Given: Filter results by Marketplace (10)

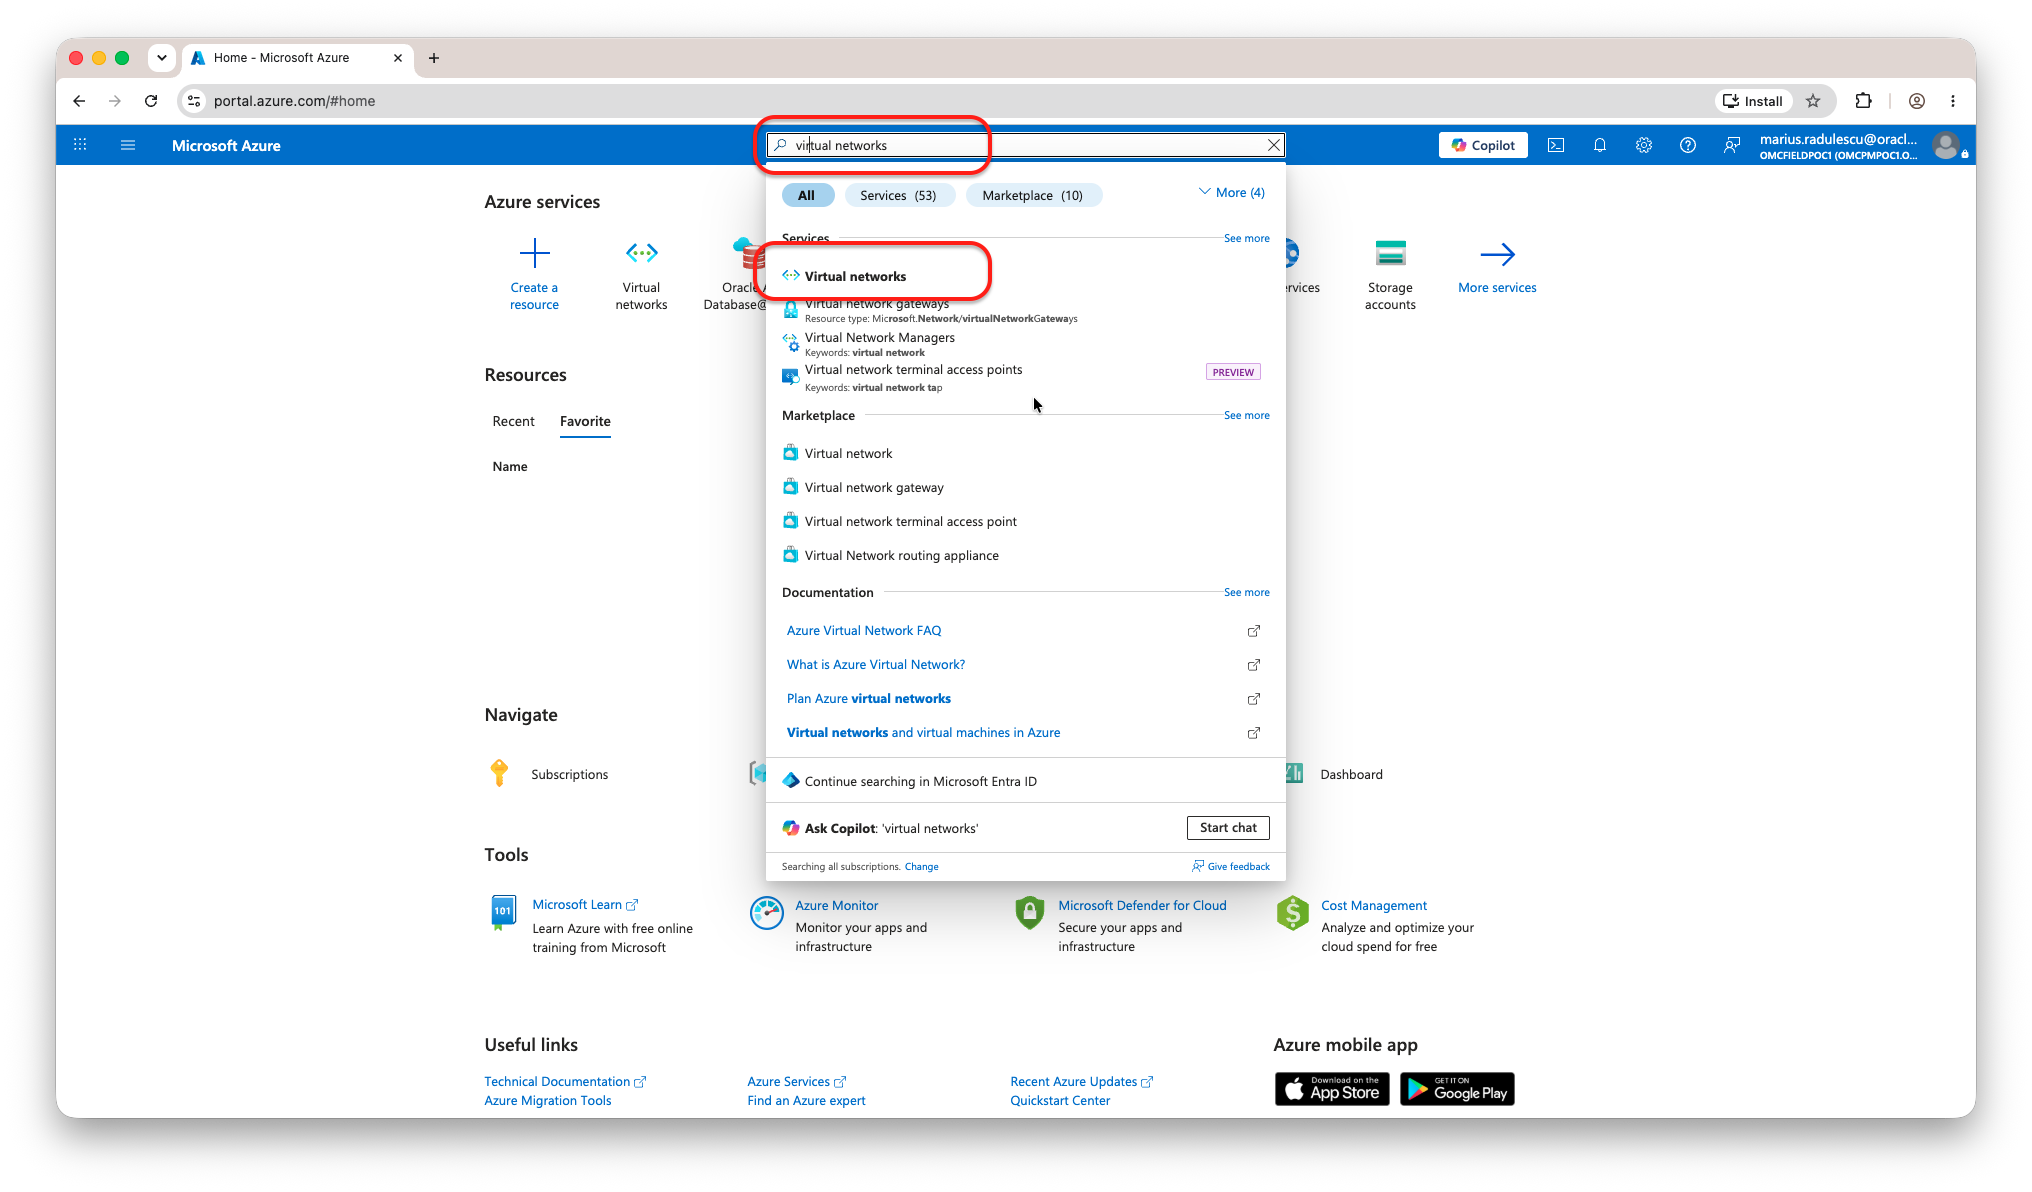Looking at the screenshot, I should 1032,195.
